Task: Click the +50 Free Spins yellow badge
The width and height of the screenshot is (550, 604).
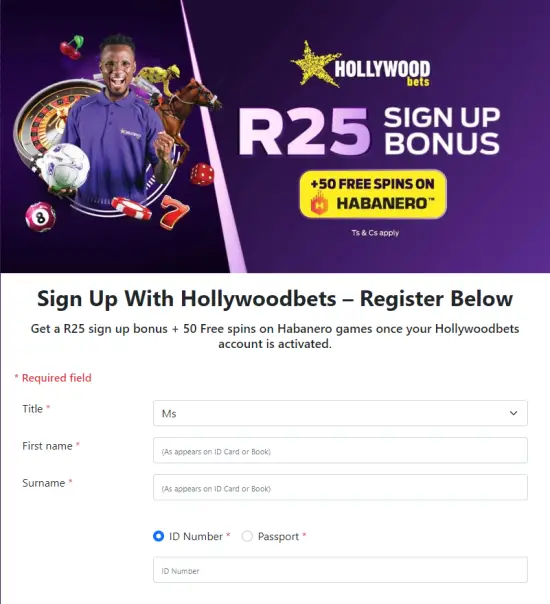Action: click(373, 194)
